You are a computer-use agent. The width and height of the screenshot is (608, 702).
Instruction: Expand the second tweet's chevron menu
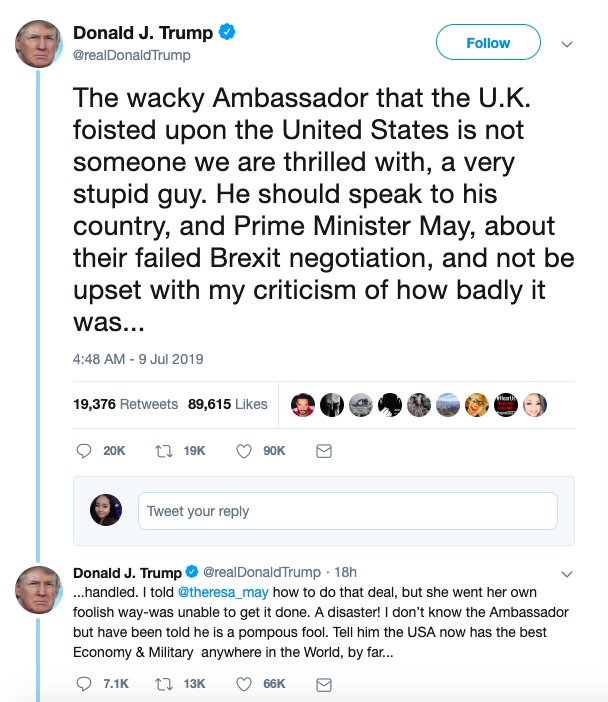[x=567, y=574]
